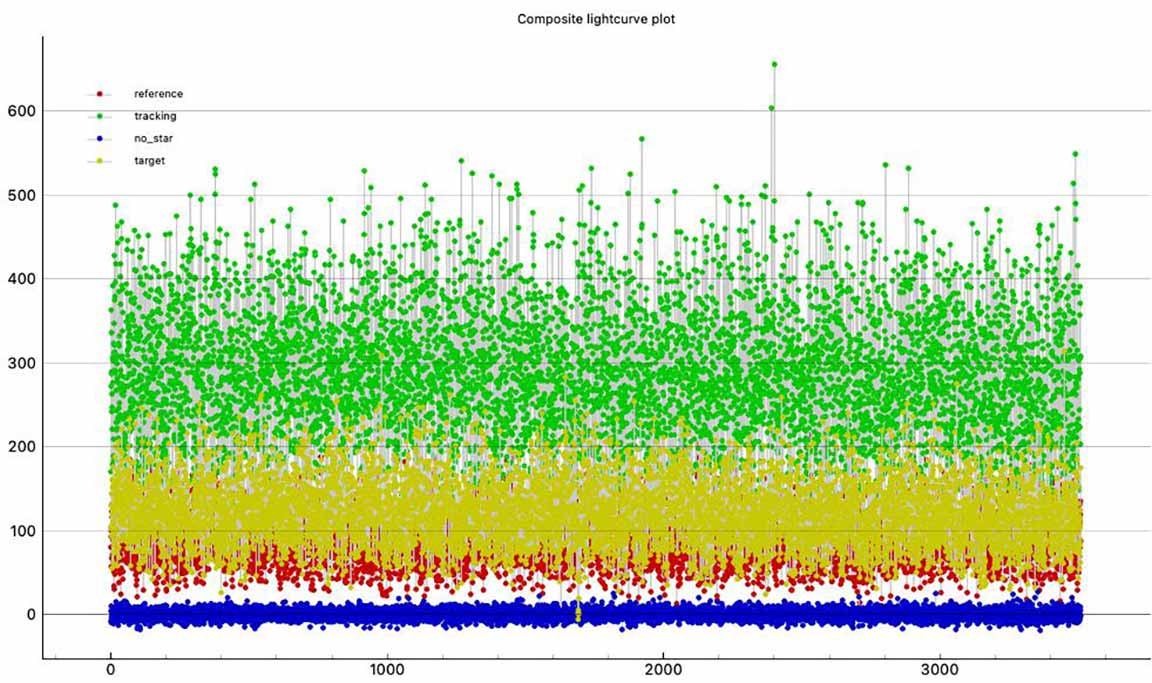1152x683 pixels.
Task: Select the highest green tracking point above 600
Action: click(774, 64)
